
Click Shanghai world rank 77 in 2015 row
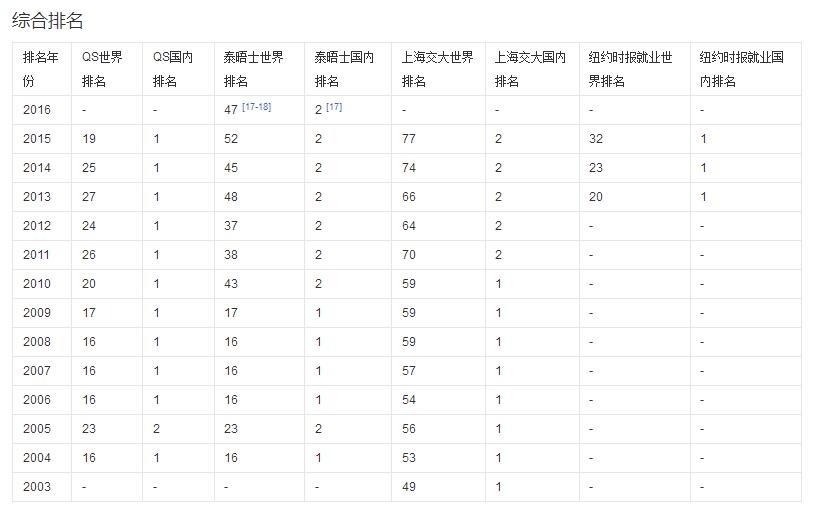(409, 139)
